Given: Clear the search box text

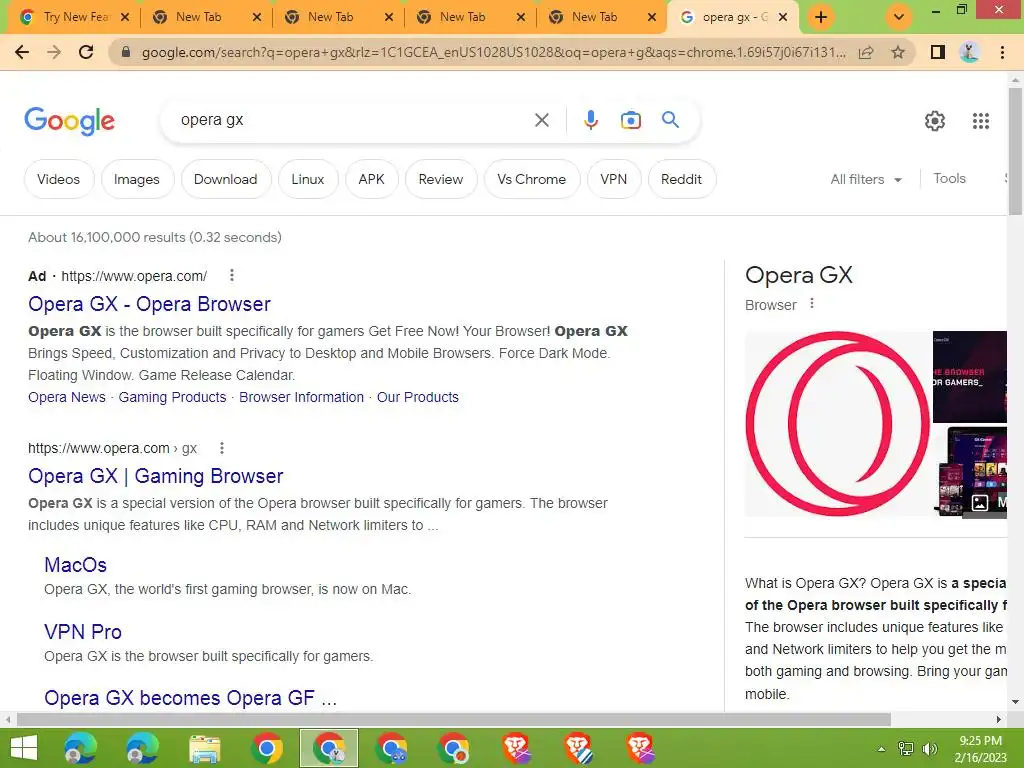Looking at the screenshot, I should [x=541, y=120].
